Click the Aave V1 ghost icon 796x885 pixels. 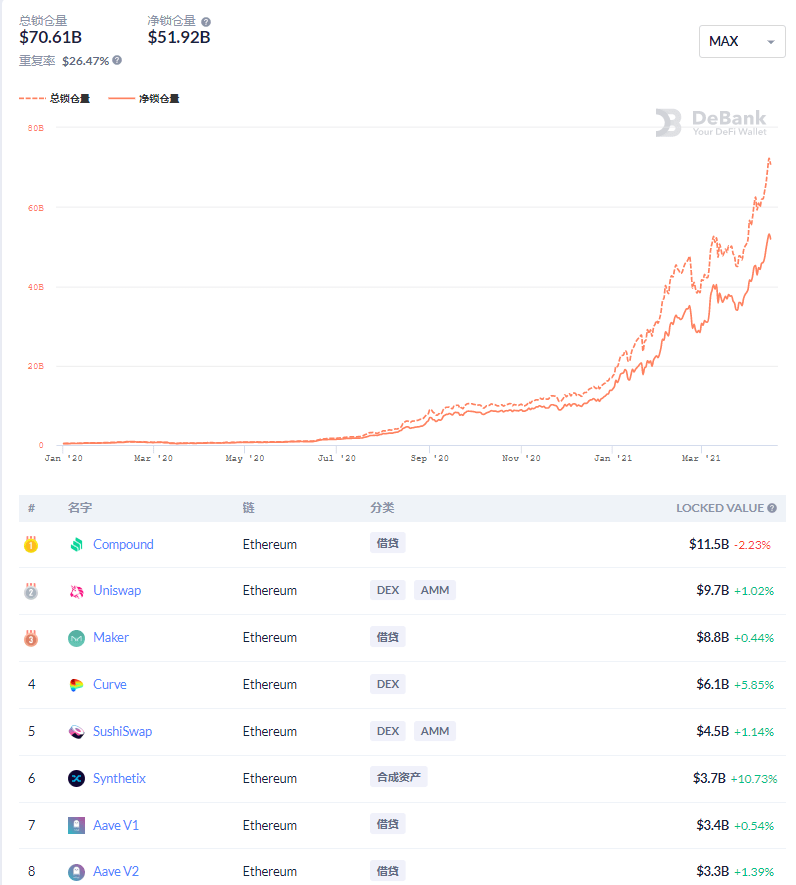[76, 825]
